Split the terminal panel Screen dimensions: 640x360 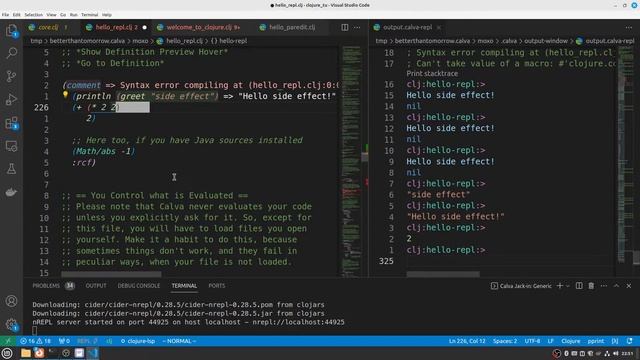(579, 286)
